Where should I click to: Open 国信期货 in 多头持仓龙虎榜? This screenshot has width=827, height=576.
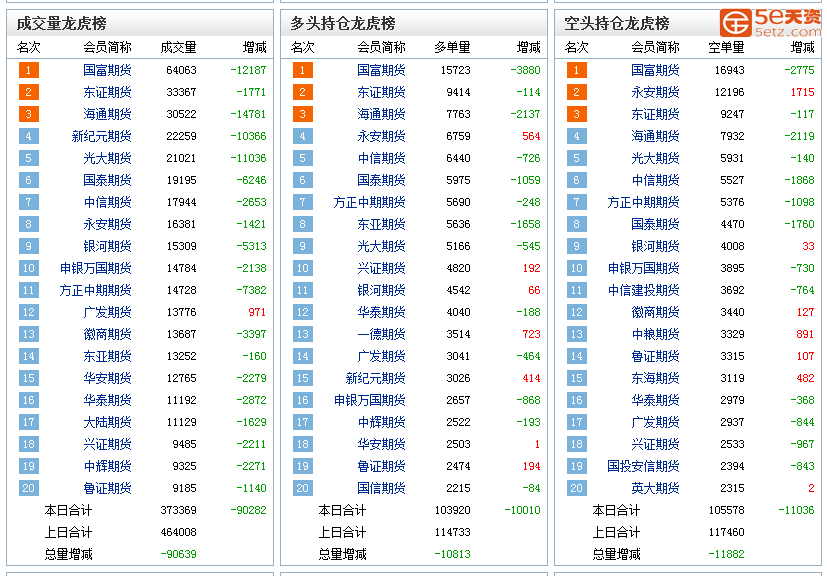(381, 488)
